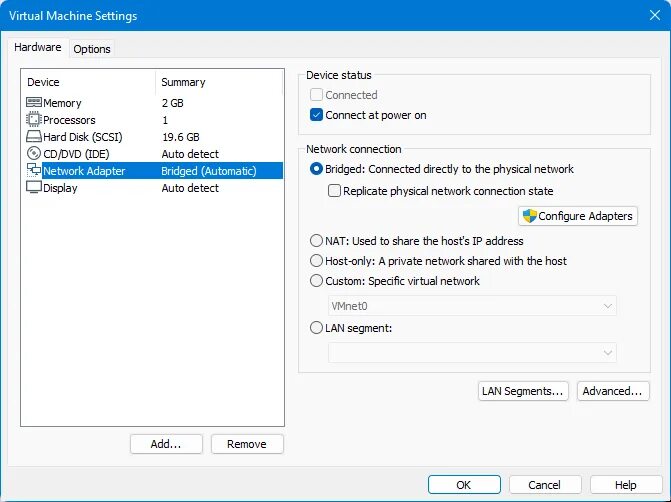Click the Advanced... button
Viewport: 671px width, 502px height.
coord(613,391)
